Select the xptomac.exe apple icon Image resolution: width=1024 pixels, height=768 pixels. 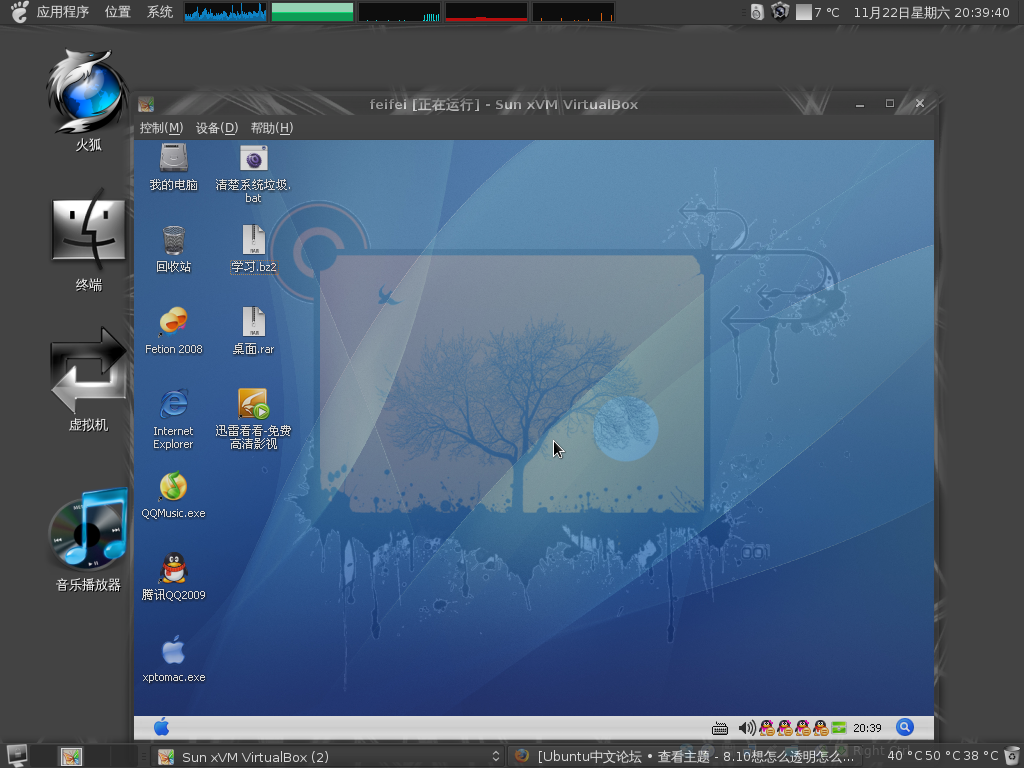pyautogui.click(x=174, y=650)
